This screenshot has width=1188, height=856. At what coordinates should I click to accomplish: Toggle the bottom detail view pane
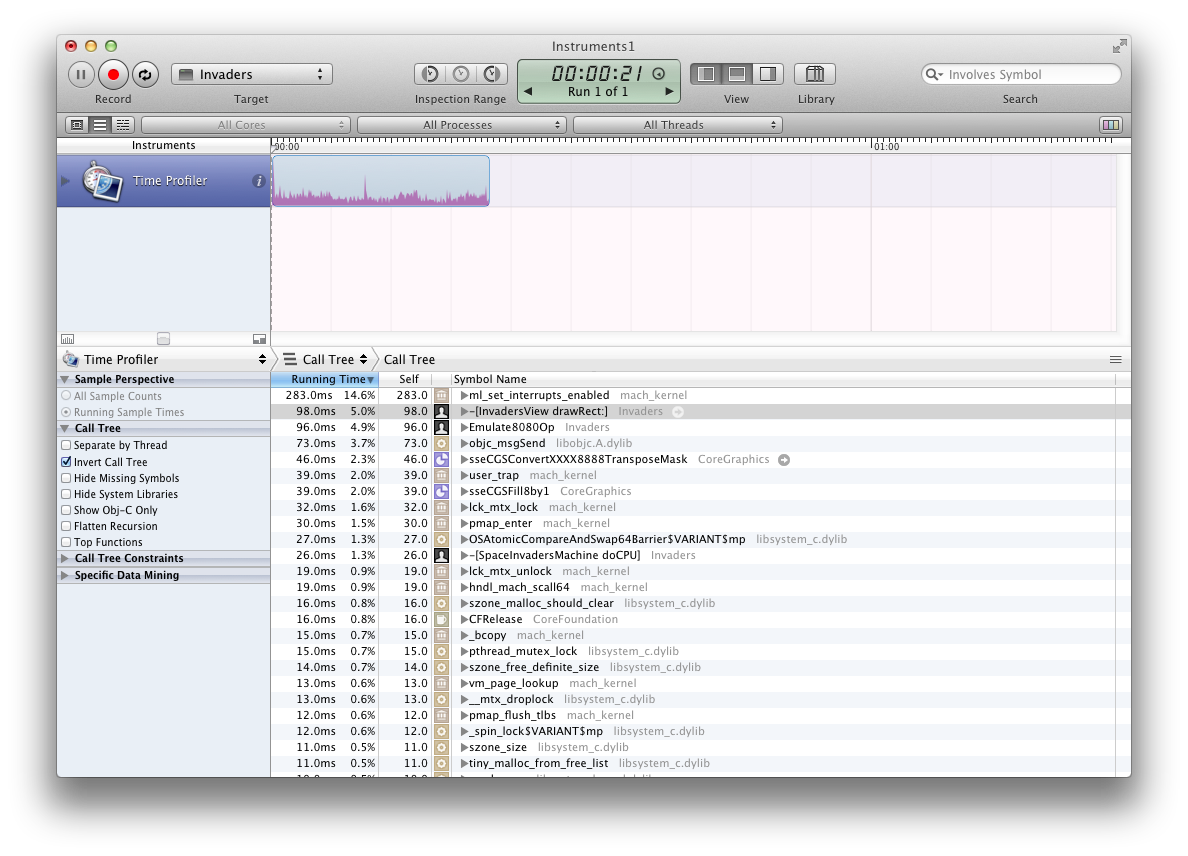(x=736, y=73)
